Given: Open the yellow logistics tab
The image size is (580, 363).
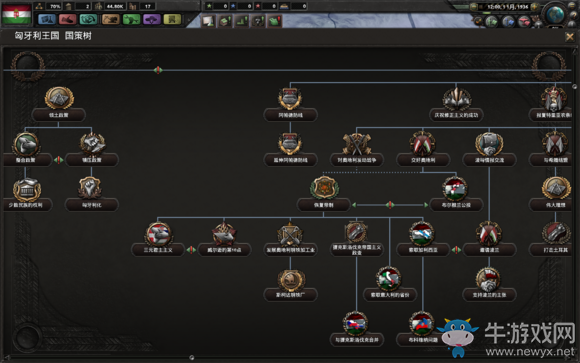Looking at the screenshot, I should 172,19.
